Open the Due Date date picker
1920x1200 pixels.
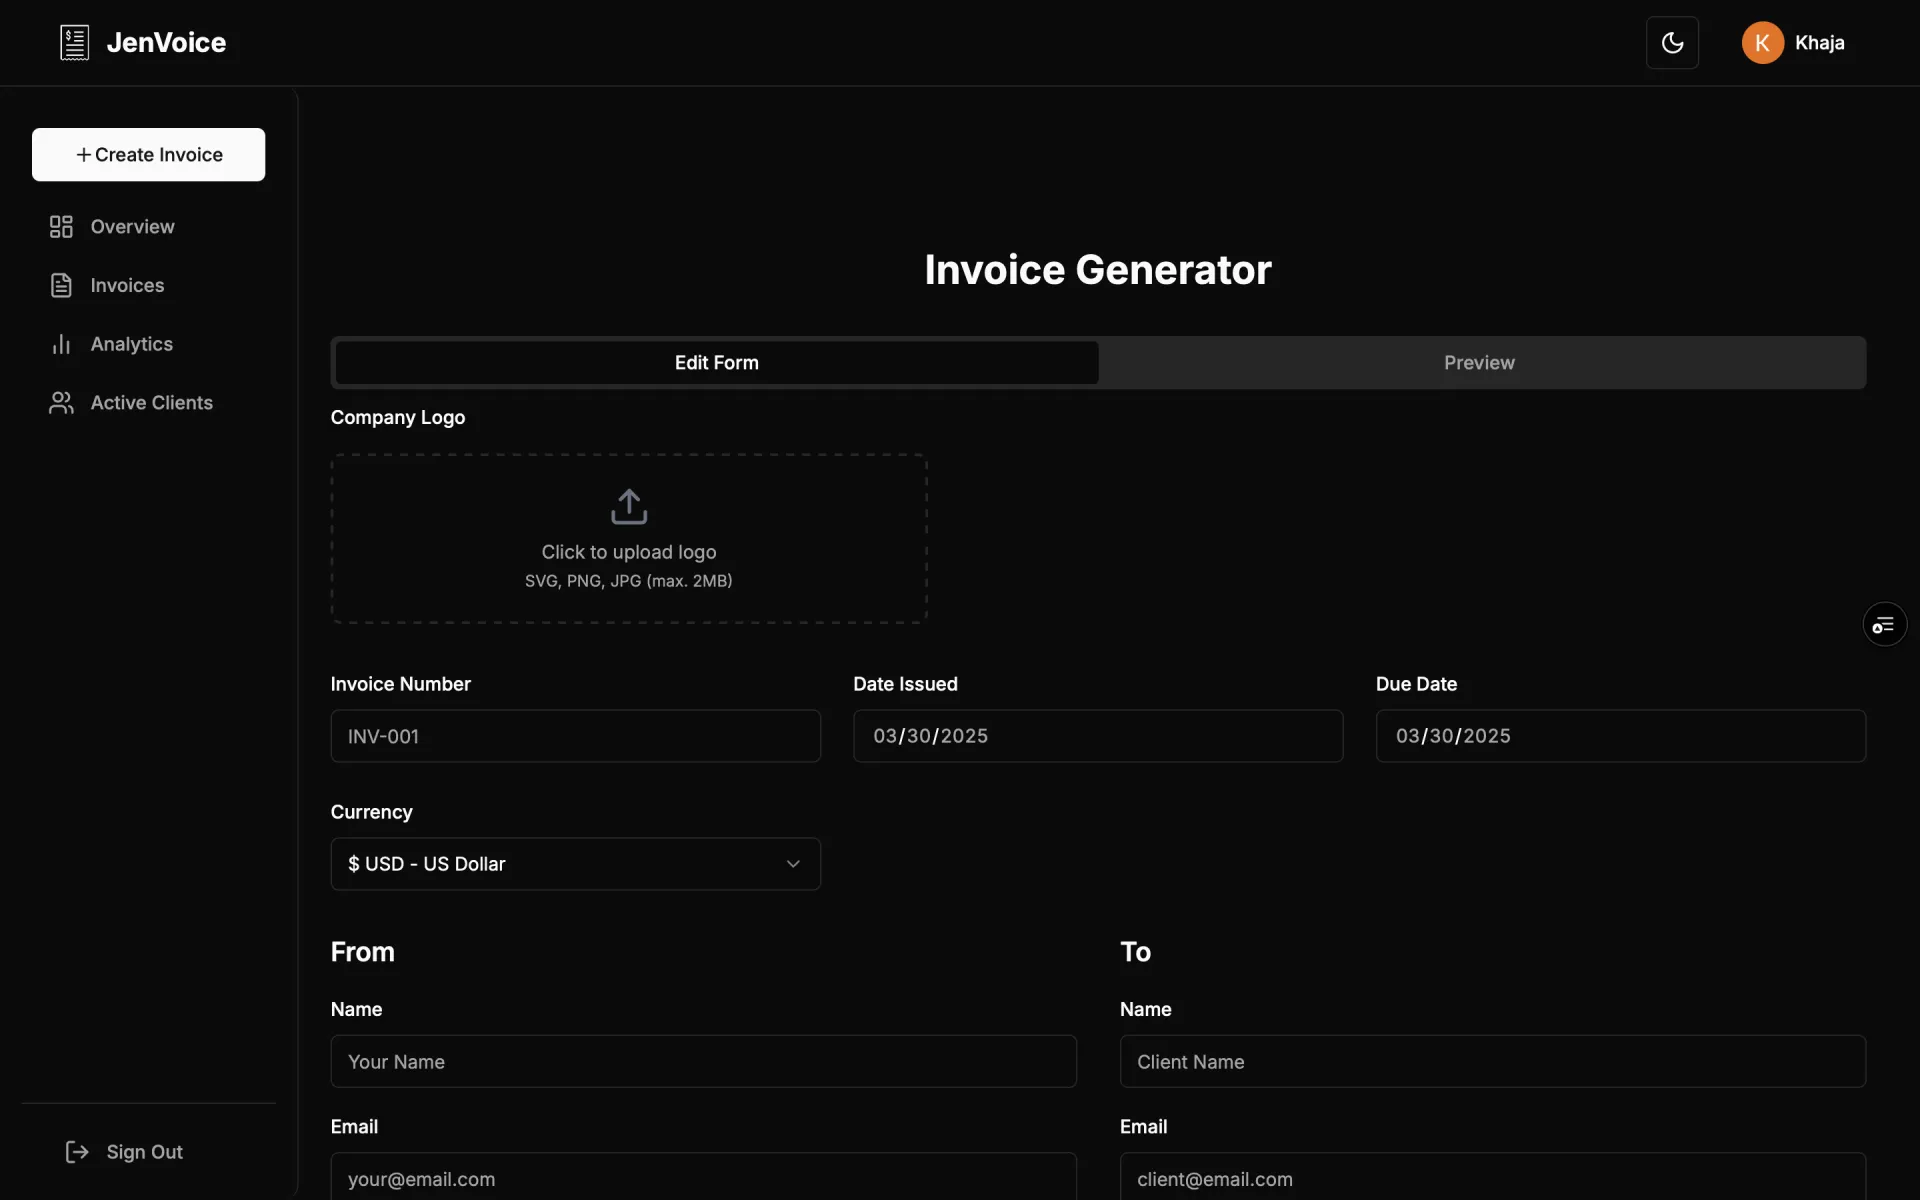(x=1620, y=736)
